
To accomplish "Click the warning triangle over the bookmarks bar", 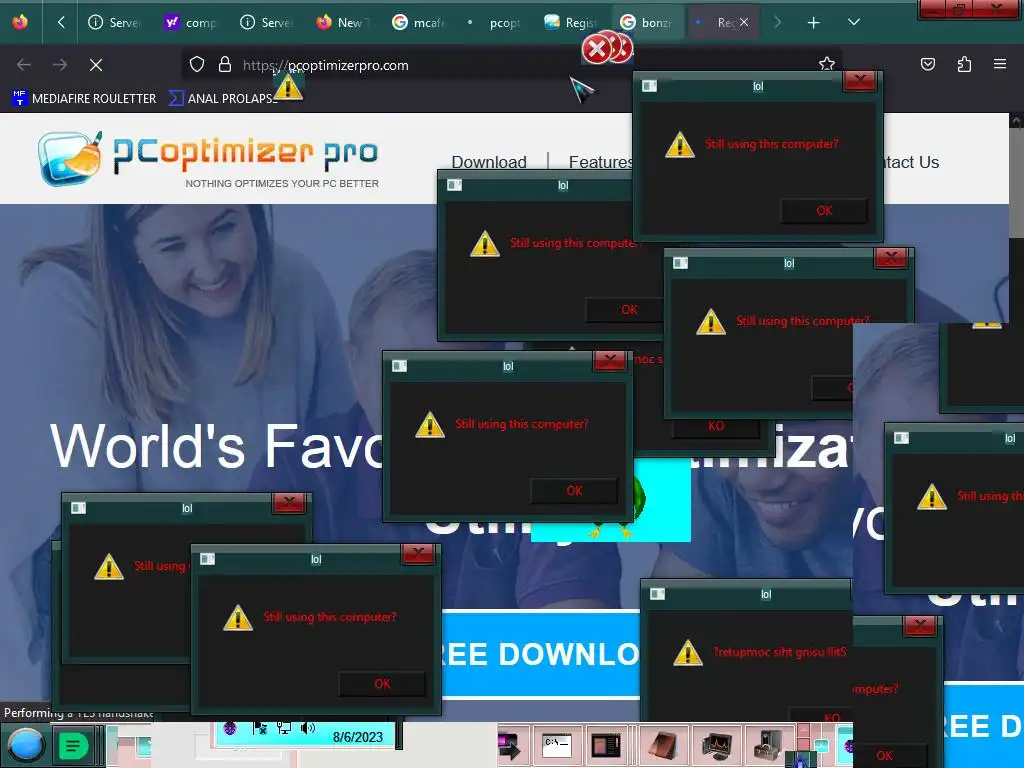I will pos(288,86).
